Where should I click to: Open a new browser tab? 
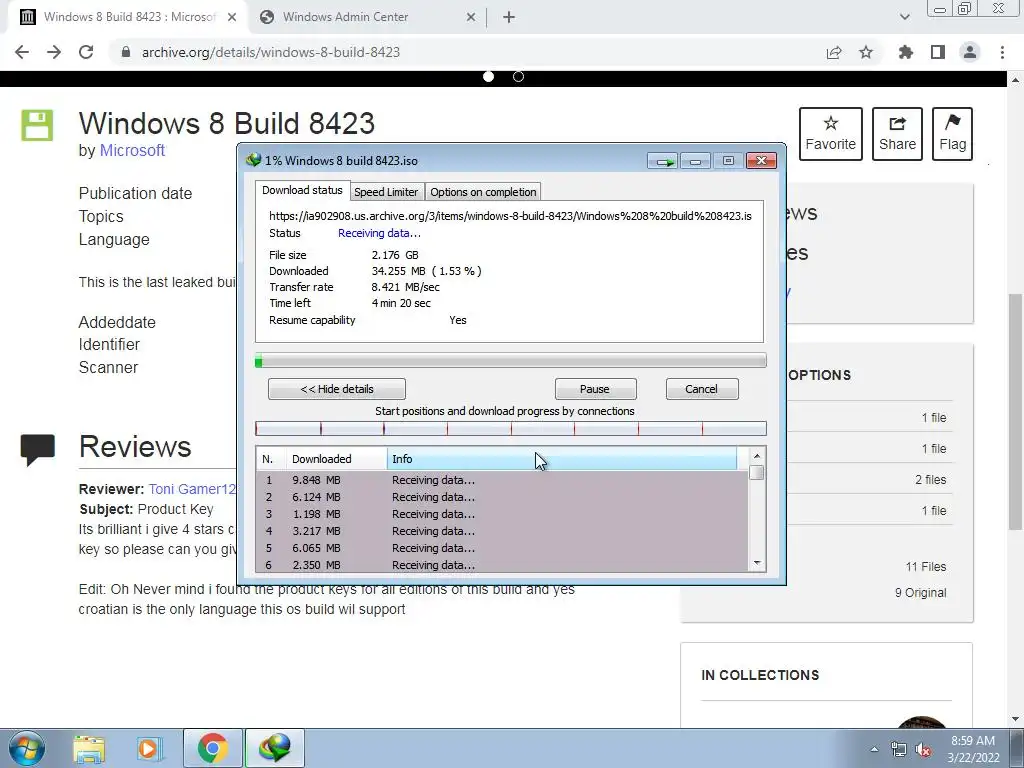coord(509,17)
